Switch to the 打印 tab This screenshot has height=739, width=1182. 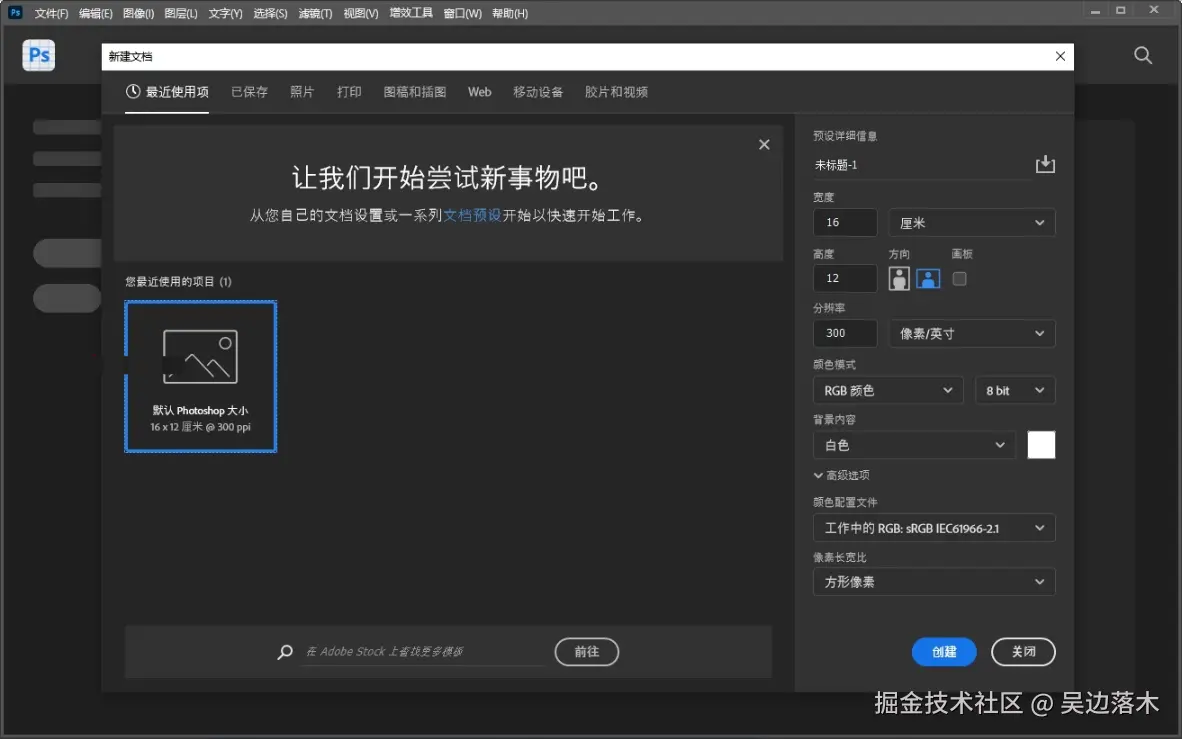349,92
